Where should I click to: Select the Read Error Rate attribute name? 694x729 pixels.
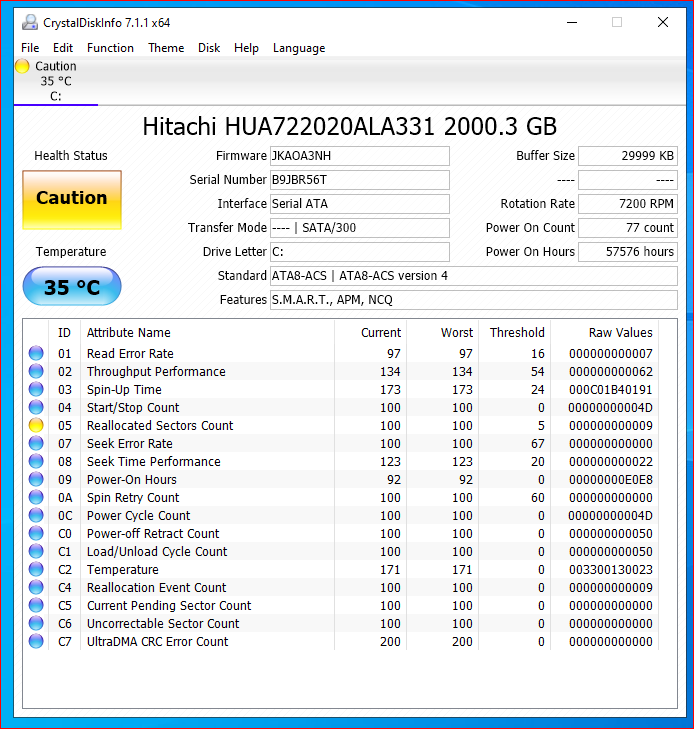click(130, 354)
